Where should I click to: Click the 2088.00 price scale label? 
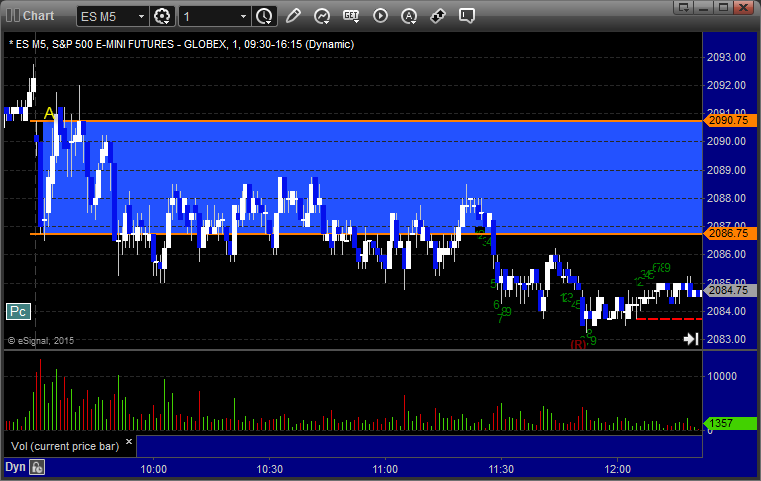click(x=726, y=198)
